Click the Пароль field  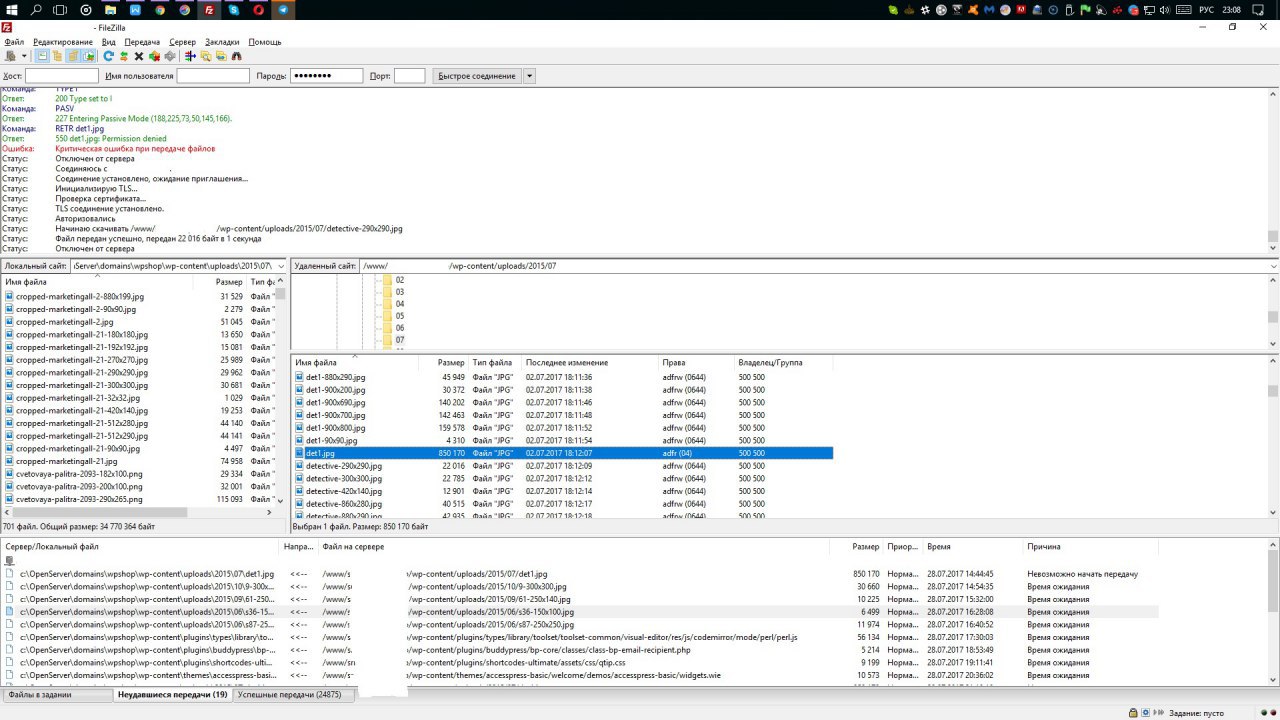pyautogui.click(x=327, y=76)
